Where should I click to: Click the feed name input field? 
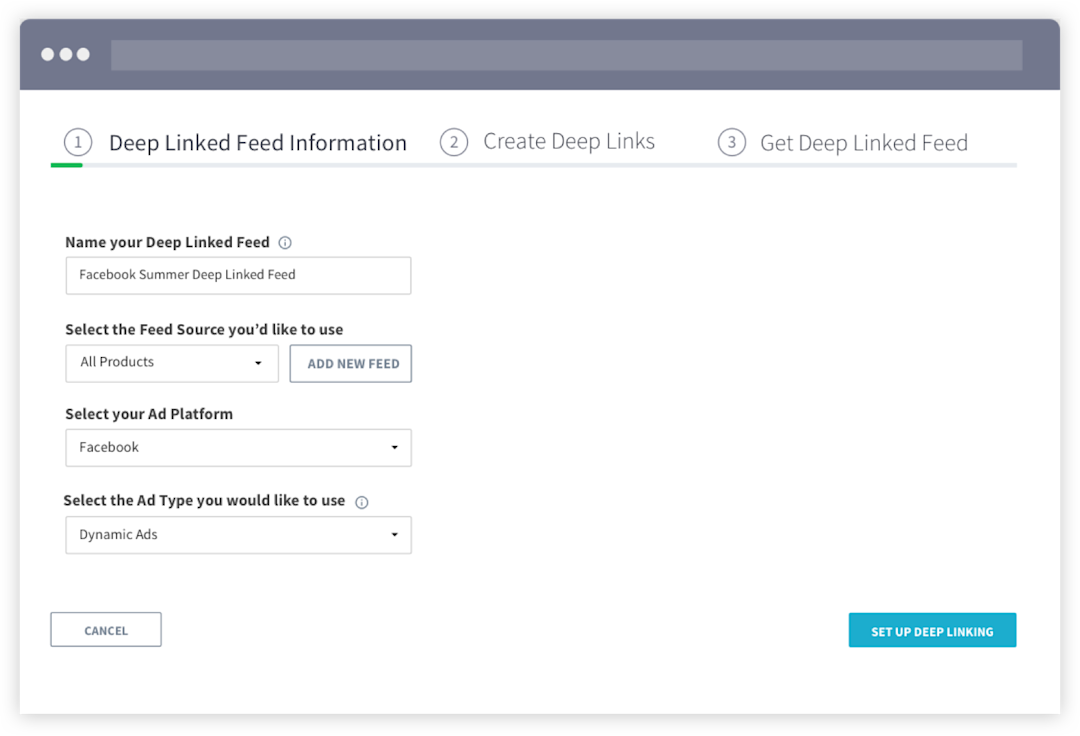[238, 275]
